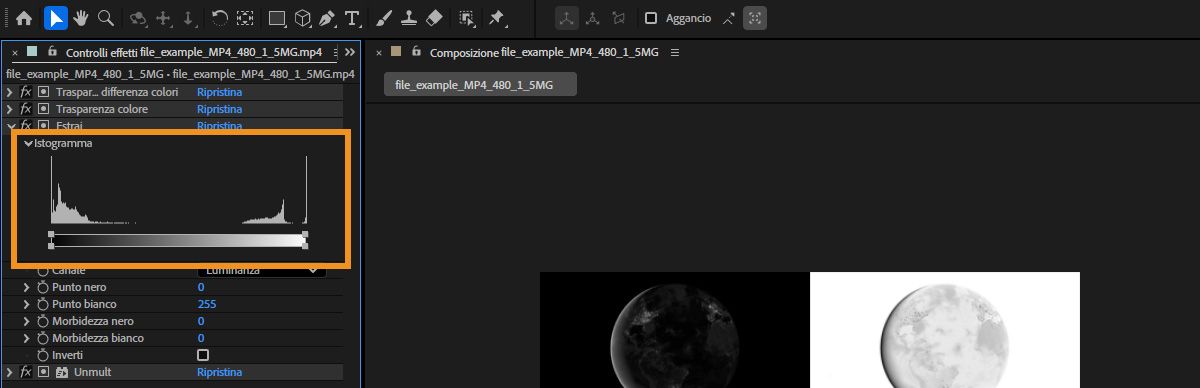Click the Unmult effect preset icon
The width and height of the screenshot is (1200, 388).
pos(61,372)
